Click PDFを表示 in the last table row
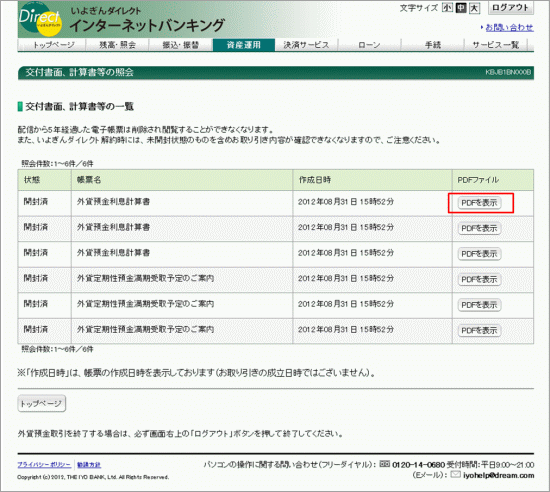 [479, 330]
